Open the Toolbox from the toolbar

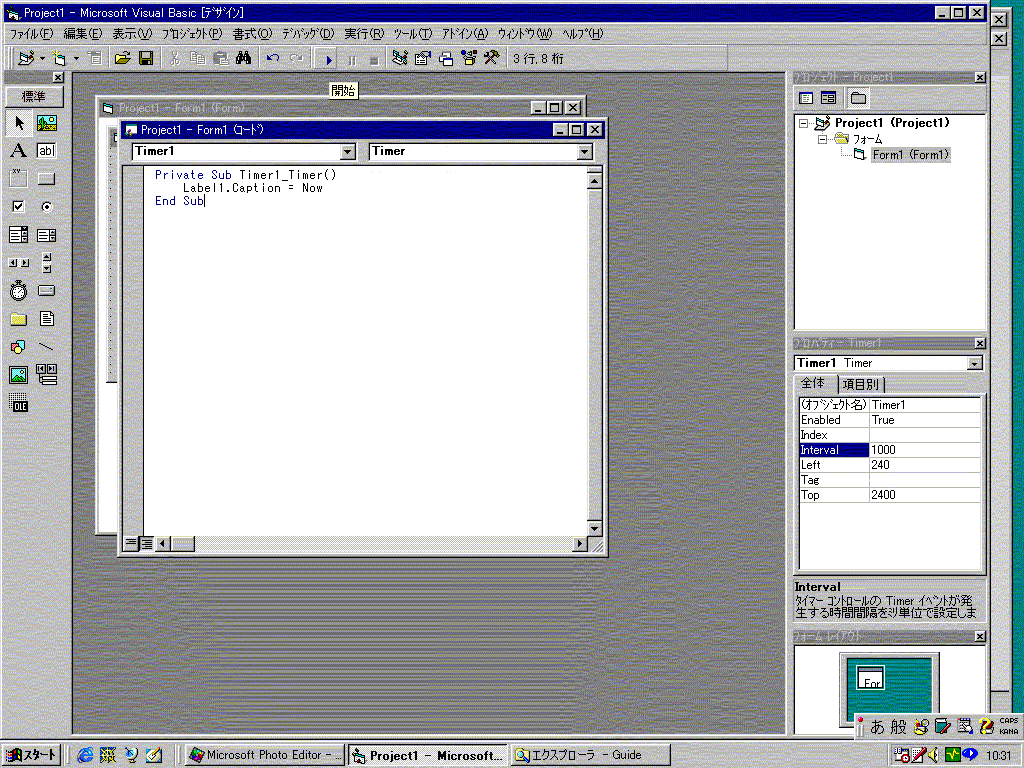tap(492, 59)
